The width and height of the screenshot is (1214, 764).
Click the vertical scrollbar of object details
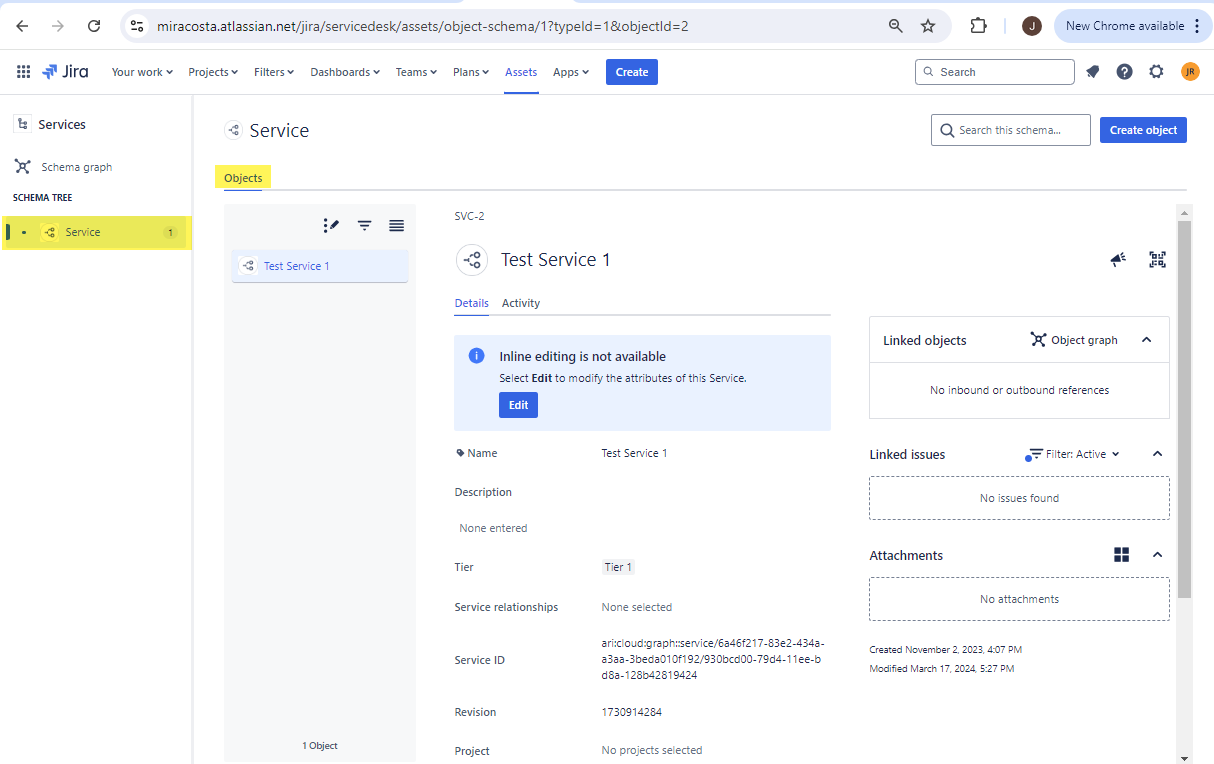pyautogui.click(x=1184, y=410)
